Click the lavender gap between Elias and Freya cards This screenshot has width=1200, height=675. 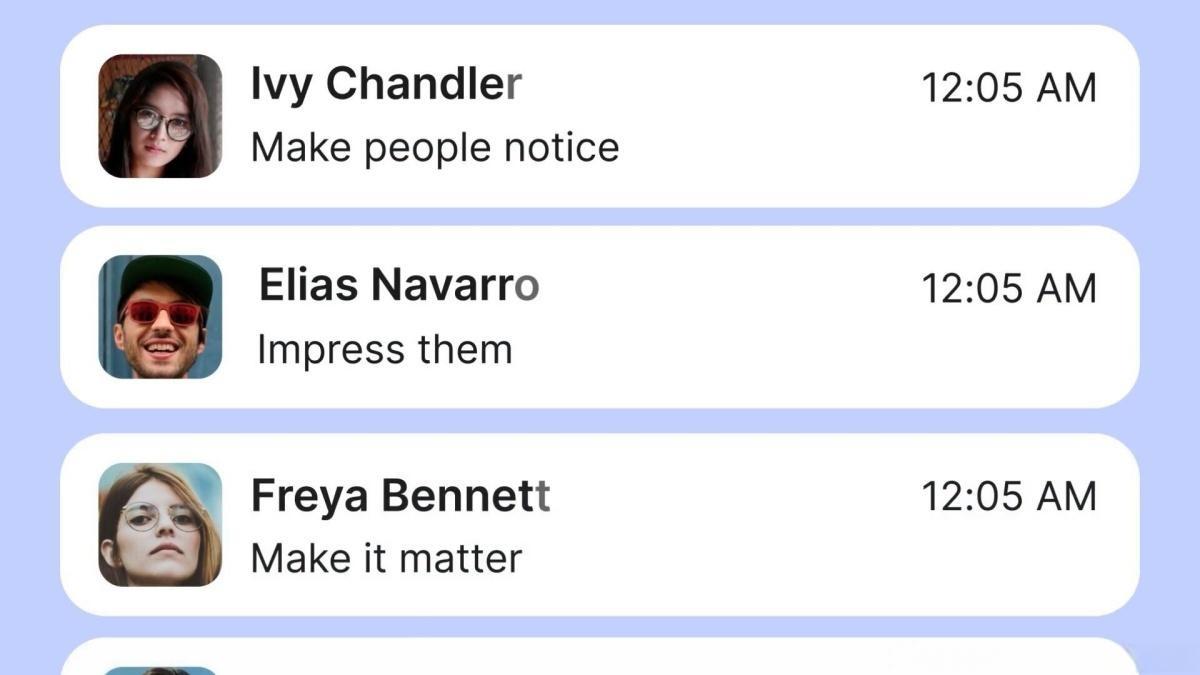pyautogui.click(x=600, y=421)
